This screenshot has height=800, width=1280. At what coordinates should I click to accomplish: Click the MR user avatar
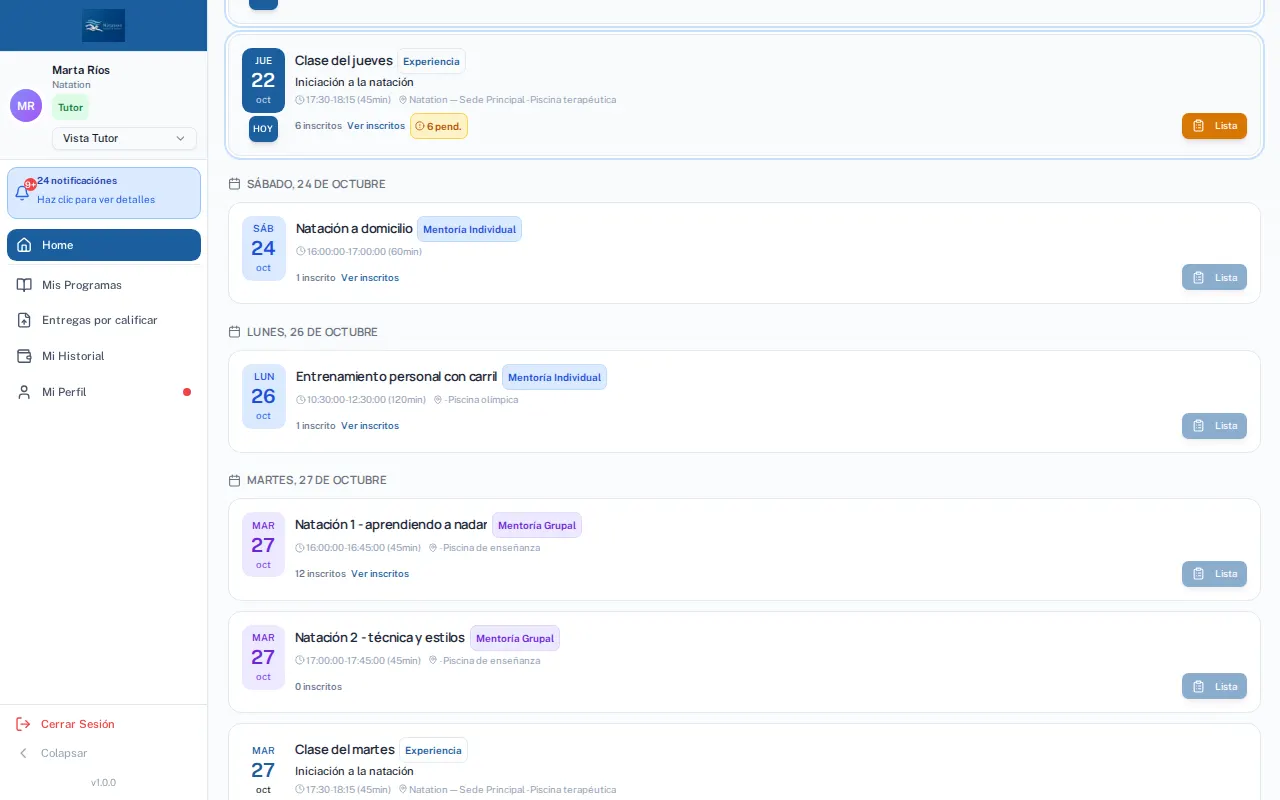click(x=26, y=106)
